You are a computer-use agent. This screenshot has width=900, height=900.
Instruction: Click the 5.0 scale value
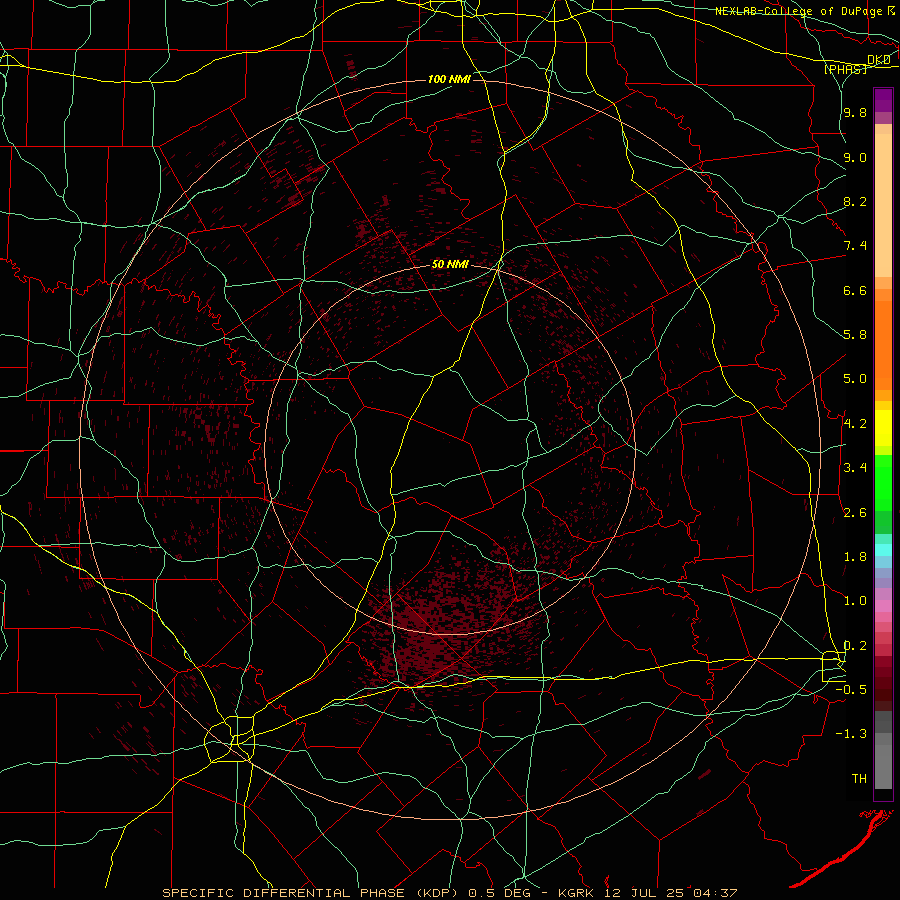pyautogui.click(x=855, y=379)
